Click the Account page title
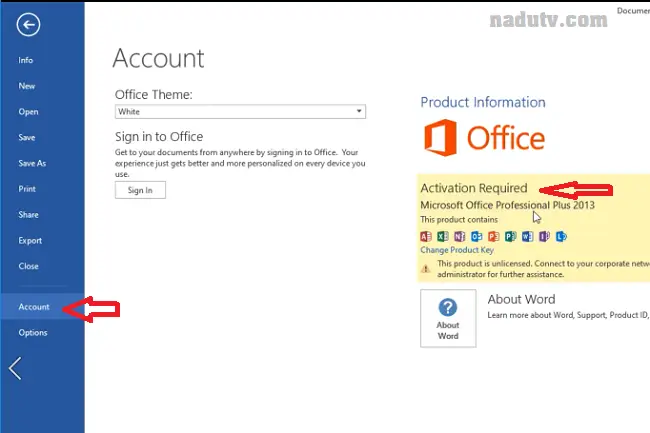The height and width of the screenshot is (433, 650). click(x=158, y=58)
